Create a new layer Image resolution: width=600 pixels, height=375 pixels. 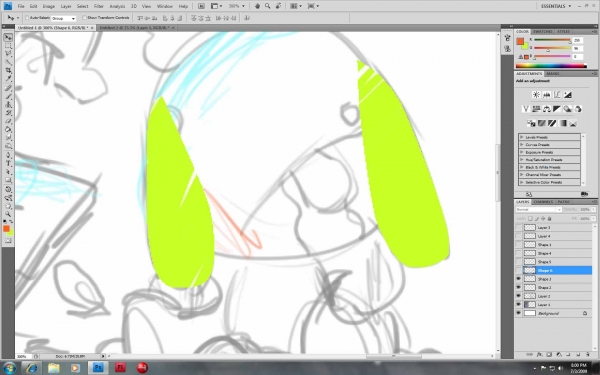point(578,355)
